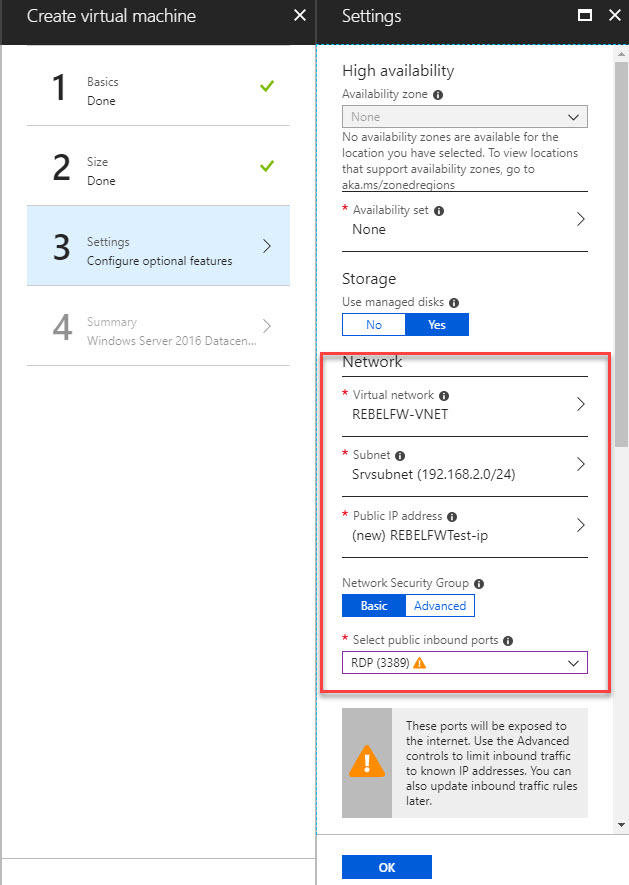Image resolution: width=629 pixels, height=885 pixels.
Task: Click info icon beside Availability zone
Action: [438, 95]
